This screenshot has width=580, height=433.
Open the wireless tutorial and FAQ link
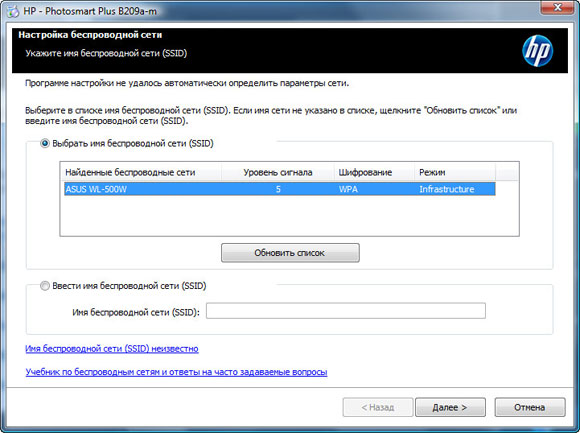(x=176, y=372)
